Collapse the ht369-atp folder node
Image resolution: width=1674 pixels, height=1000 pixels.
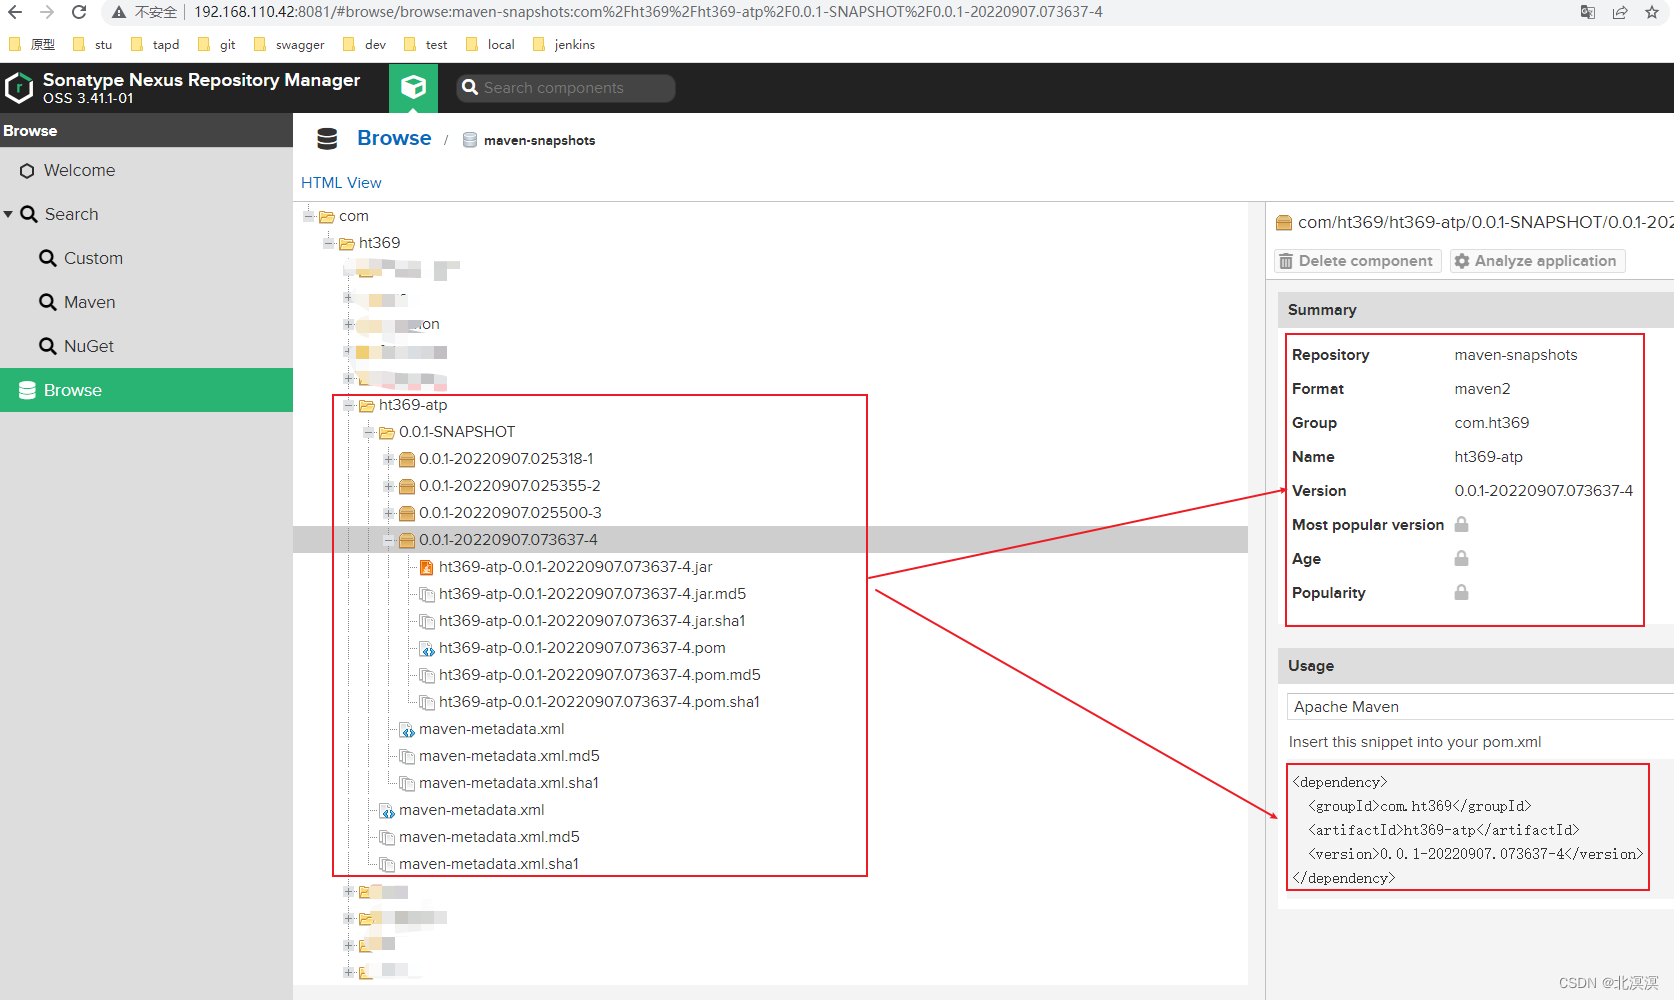(349, 405)
